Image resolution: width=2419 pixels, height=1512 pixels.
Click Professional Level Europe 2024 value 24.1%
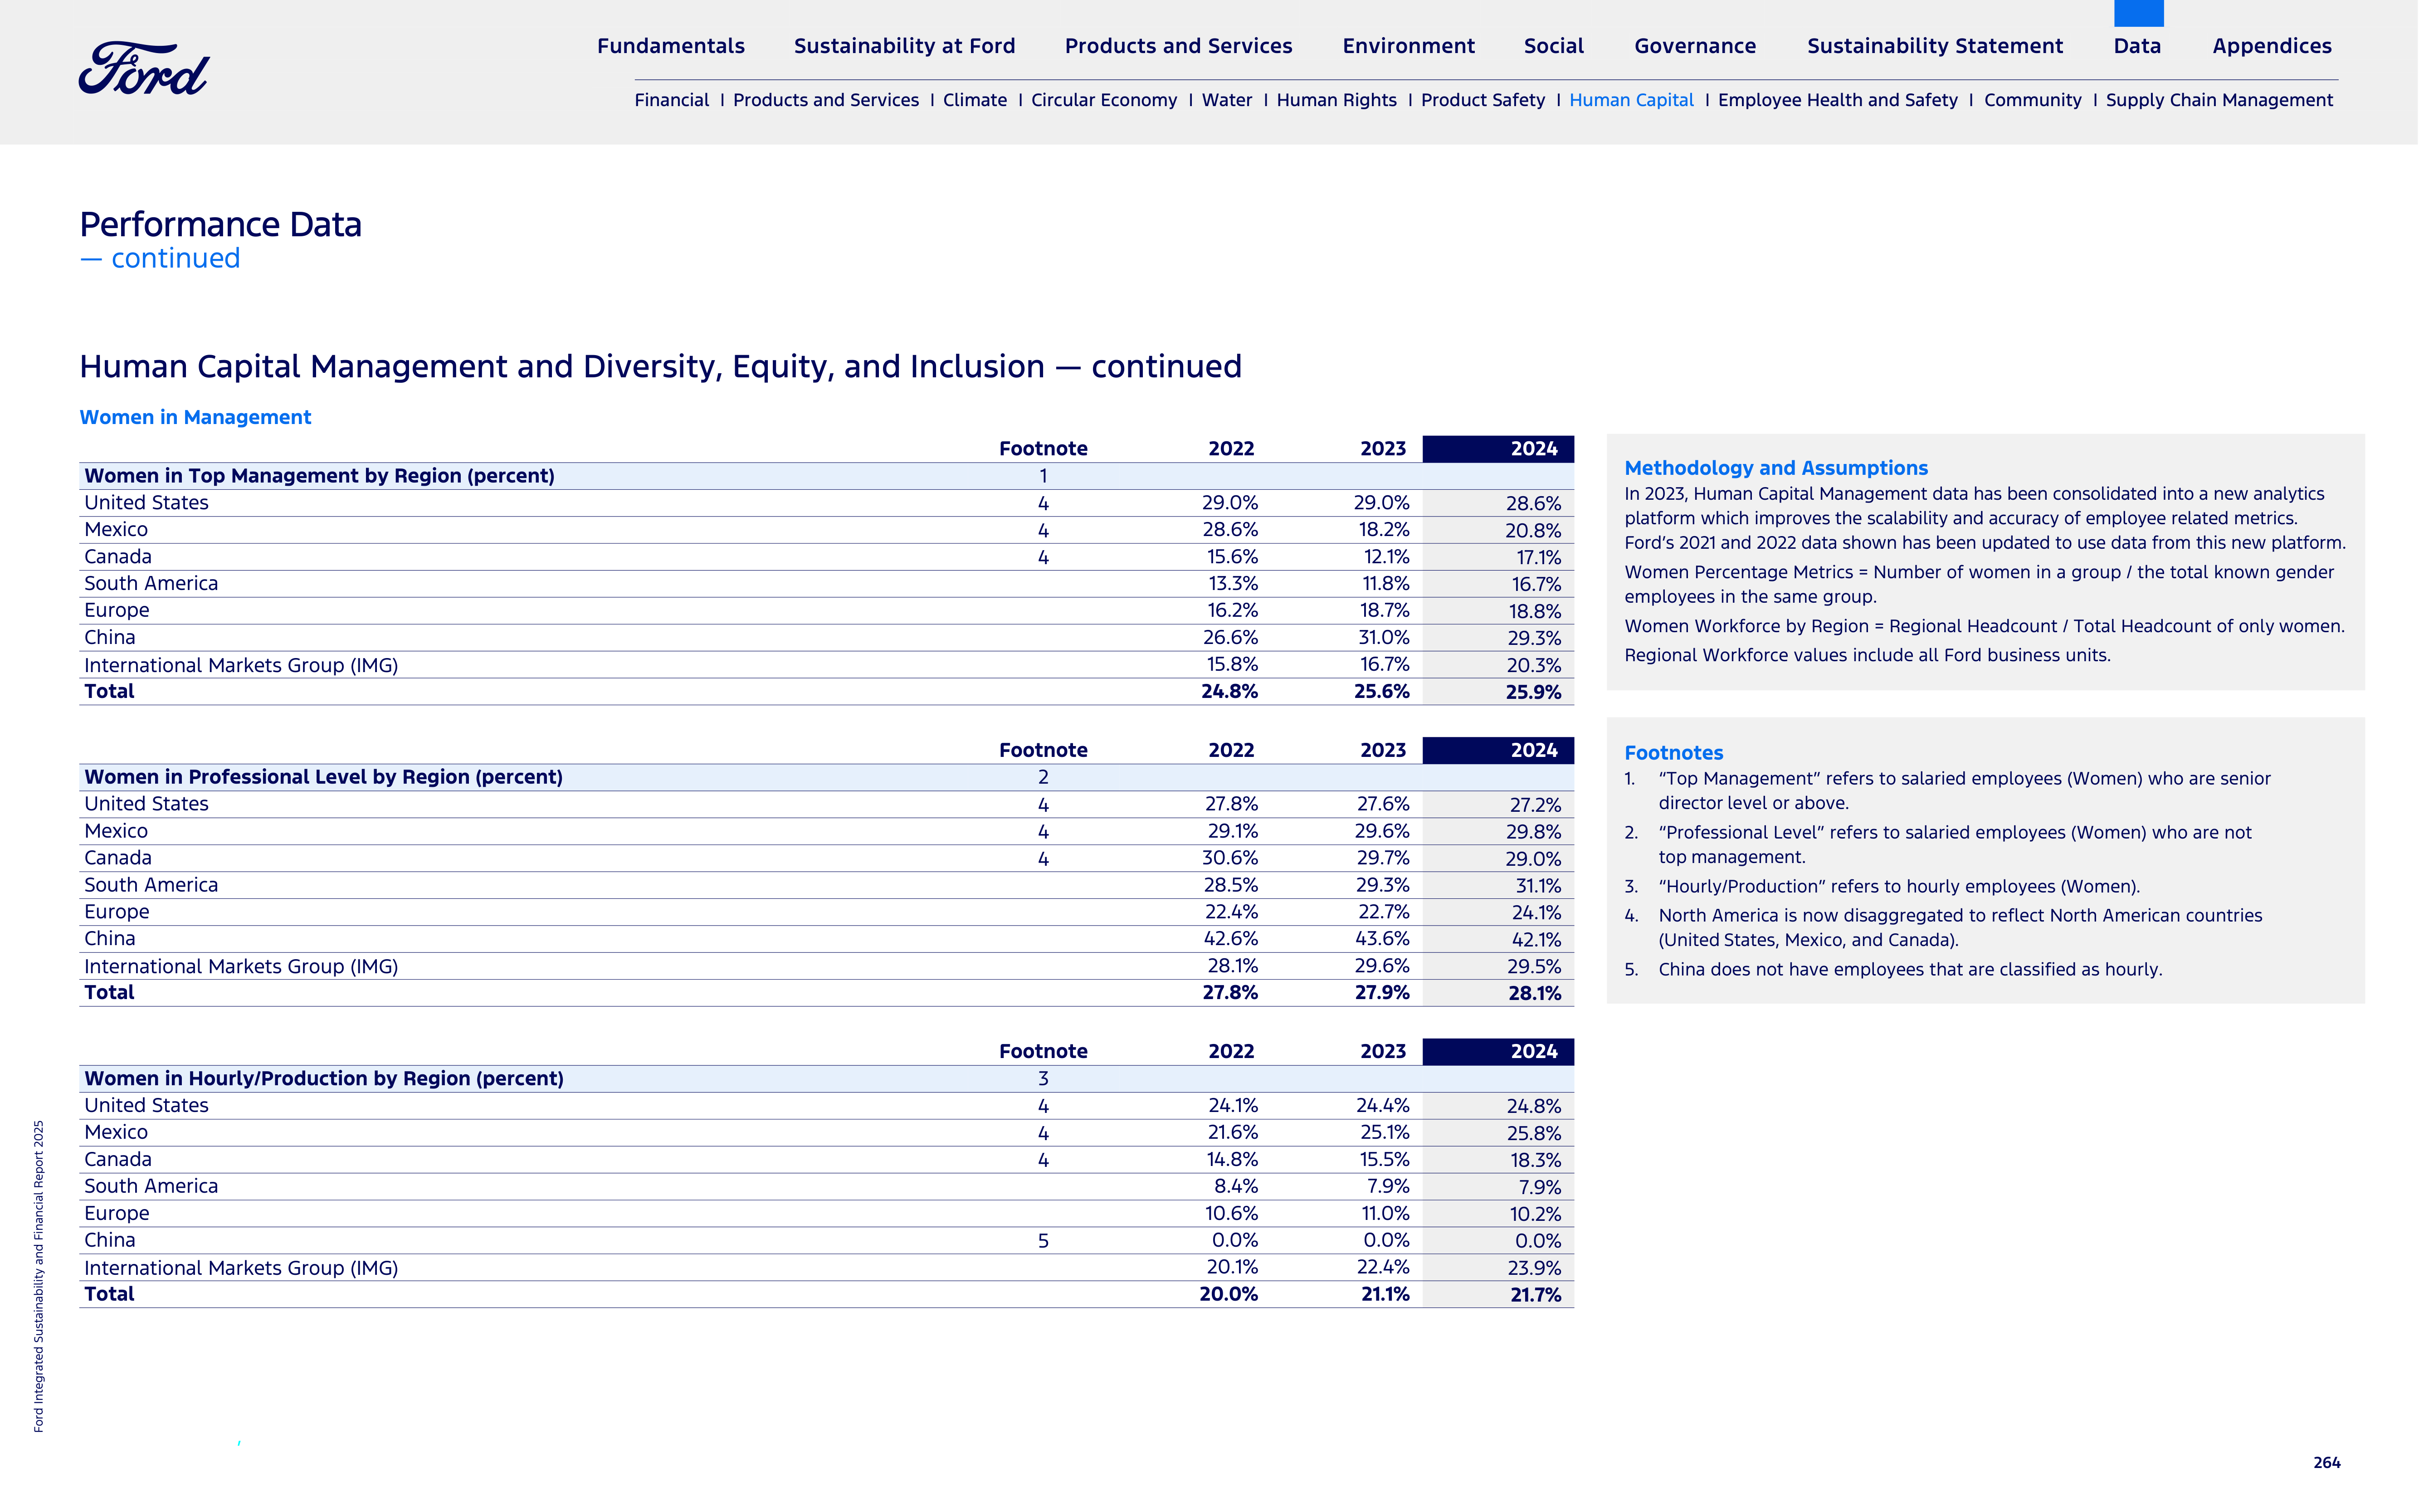click(1536, 913)
